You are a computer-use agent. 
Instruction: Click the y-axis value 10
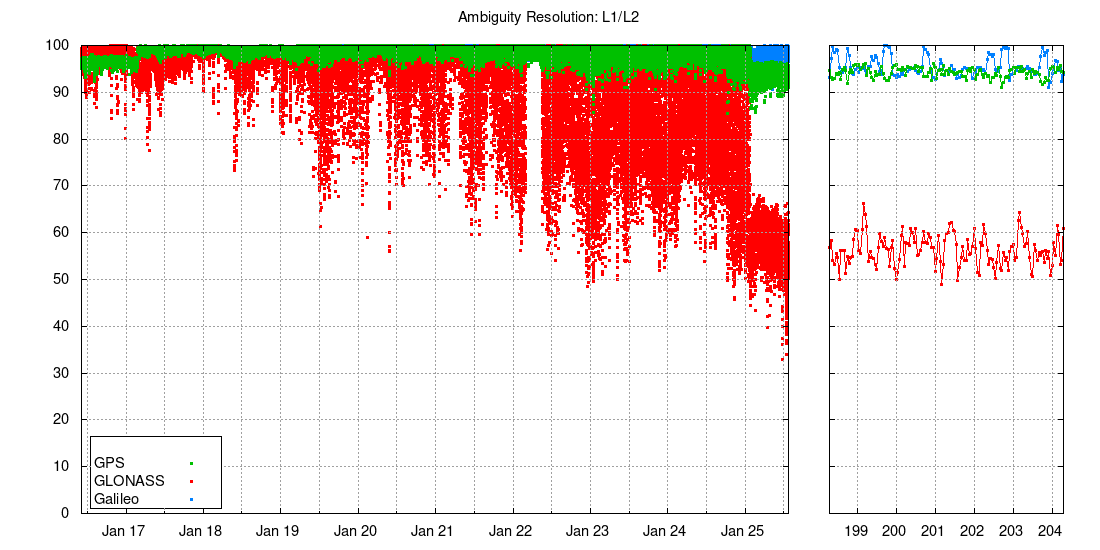pos(62,467)
